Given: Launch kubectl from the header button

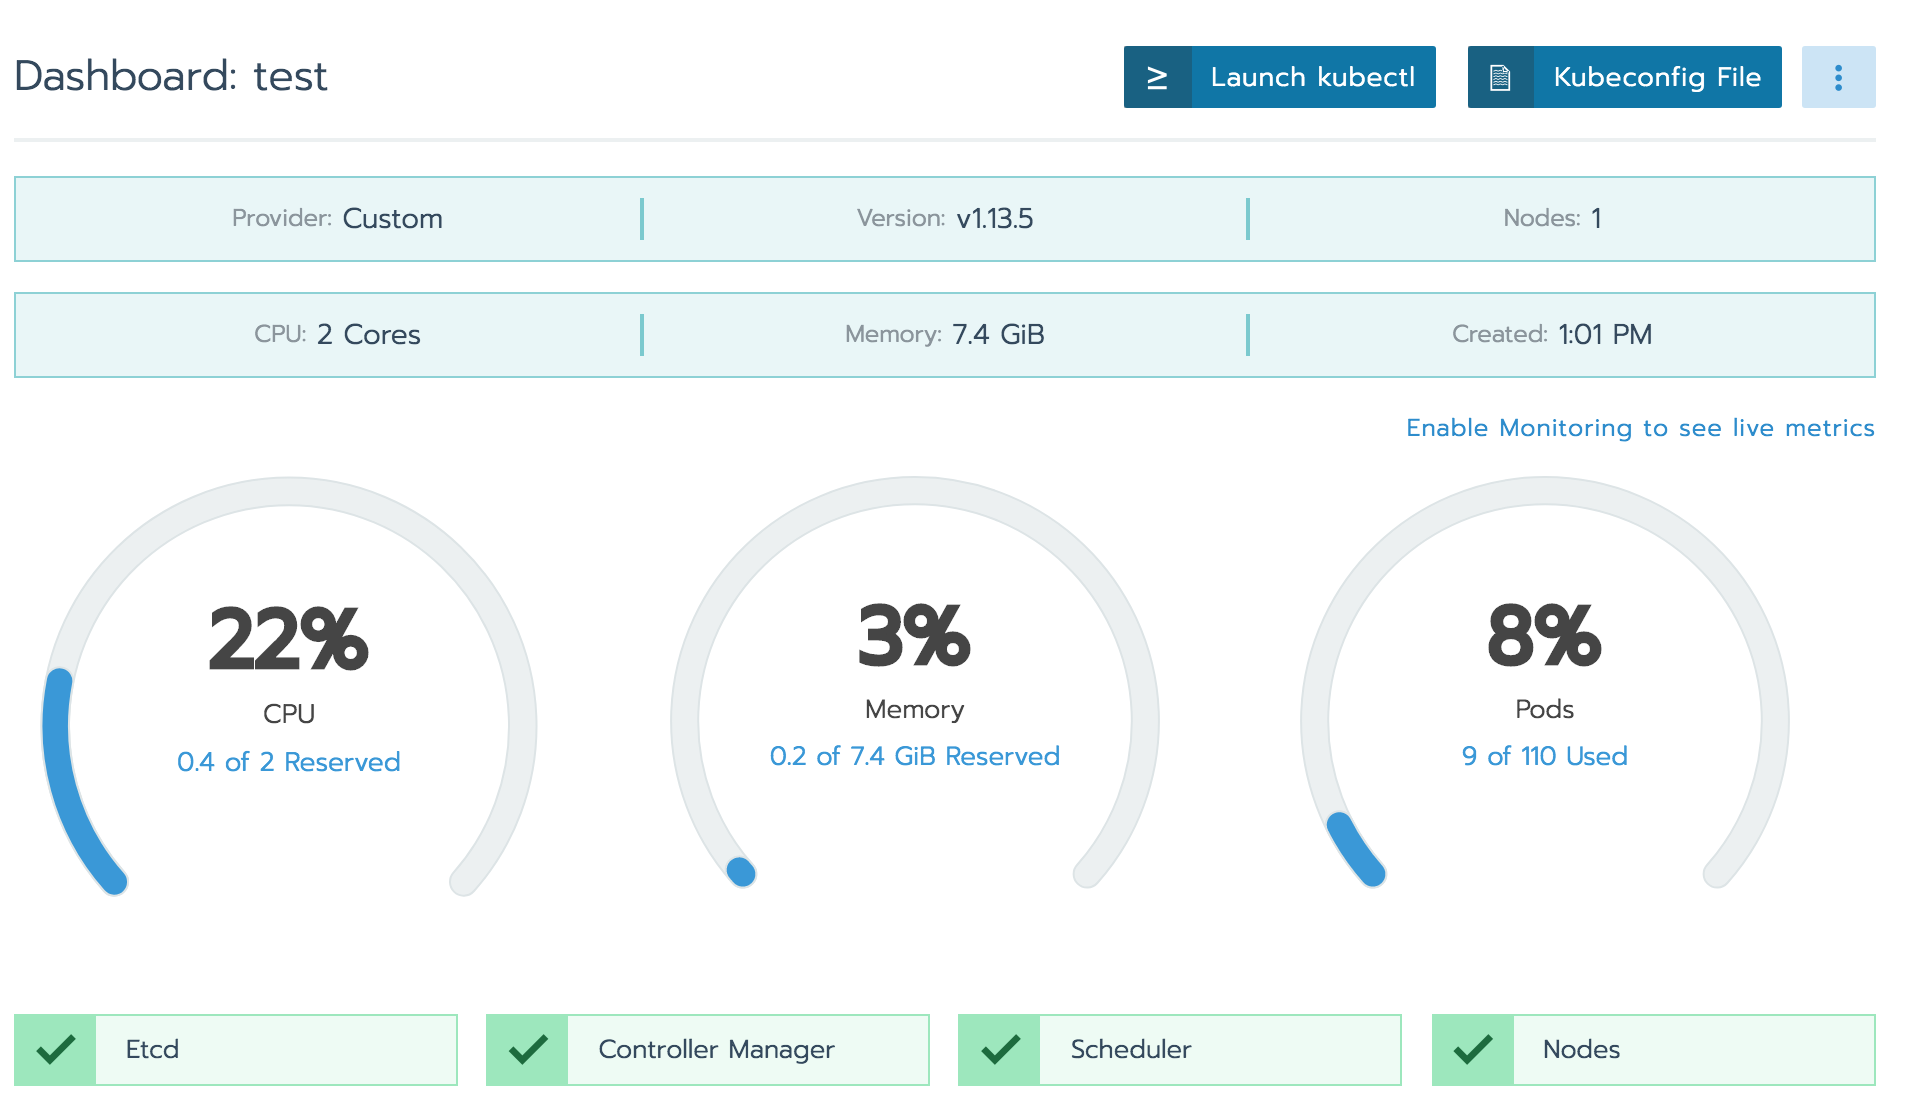Looking at the screenshot, I should tap(1280, 77).
